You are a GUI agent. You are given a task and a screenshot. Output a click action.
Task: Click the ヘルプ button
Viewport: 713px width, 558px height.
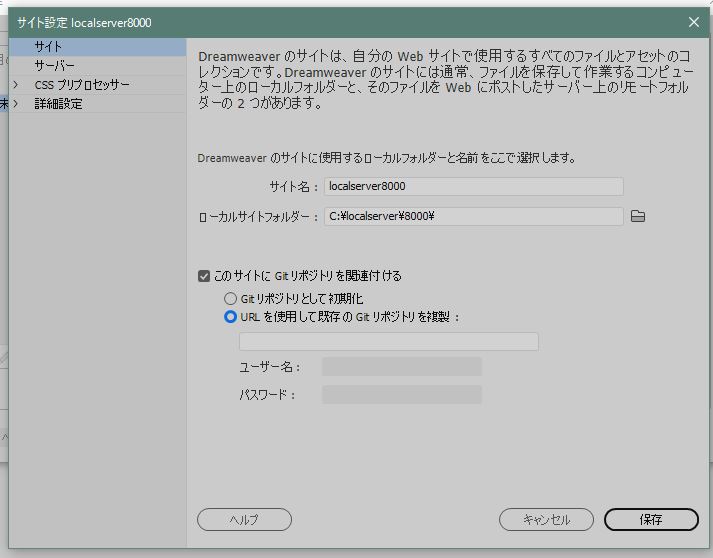pos(244,519)
